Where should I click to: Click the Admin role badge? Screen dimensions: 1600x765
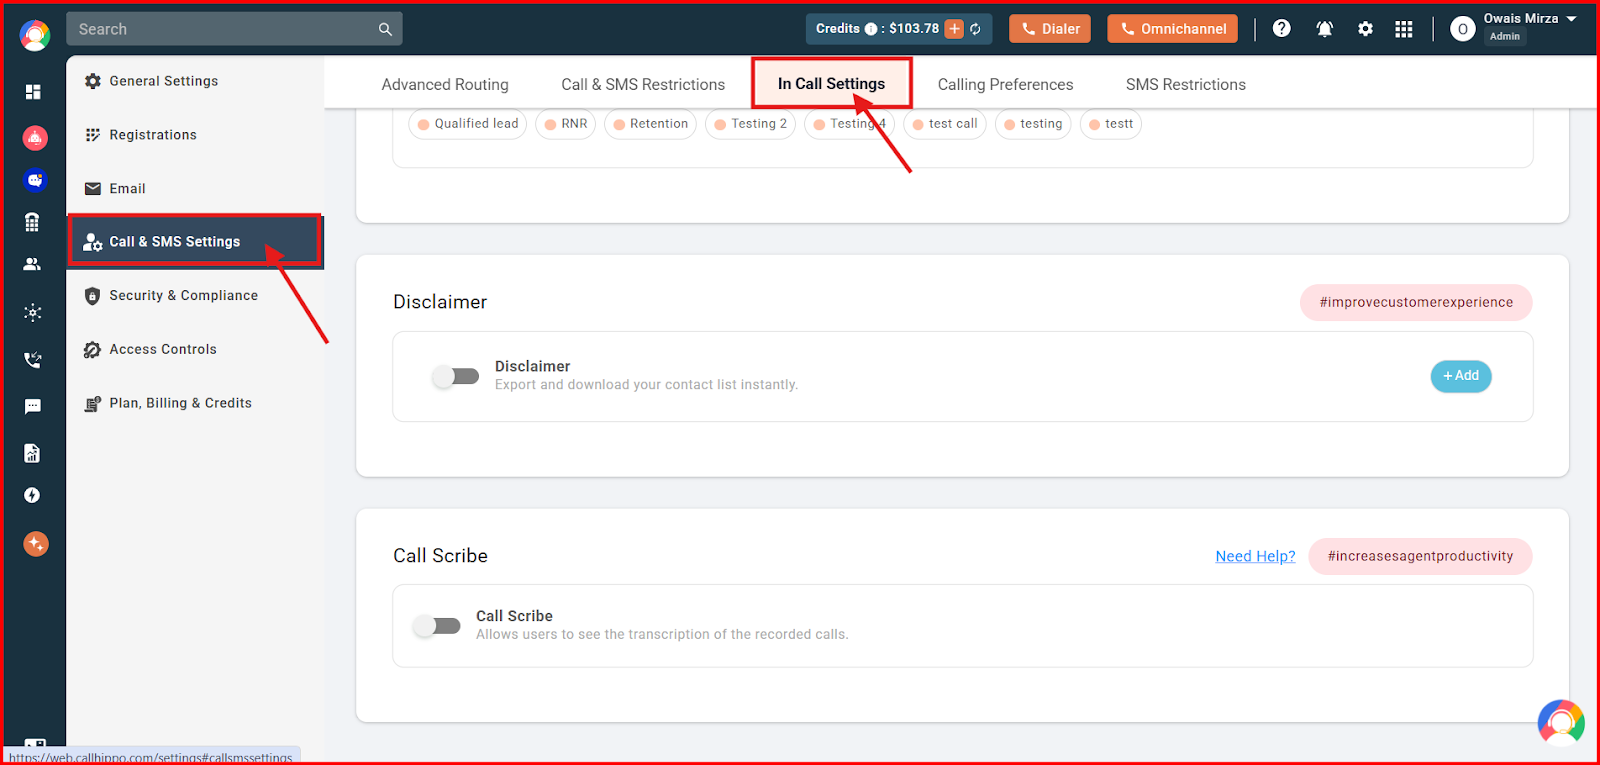tap(1504, 37)
